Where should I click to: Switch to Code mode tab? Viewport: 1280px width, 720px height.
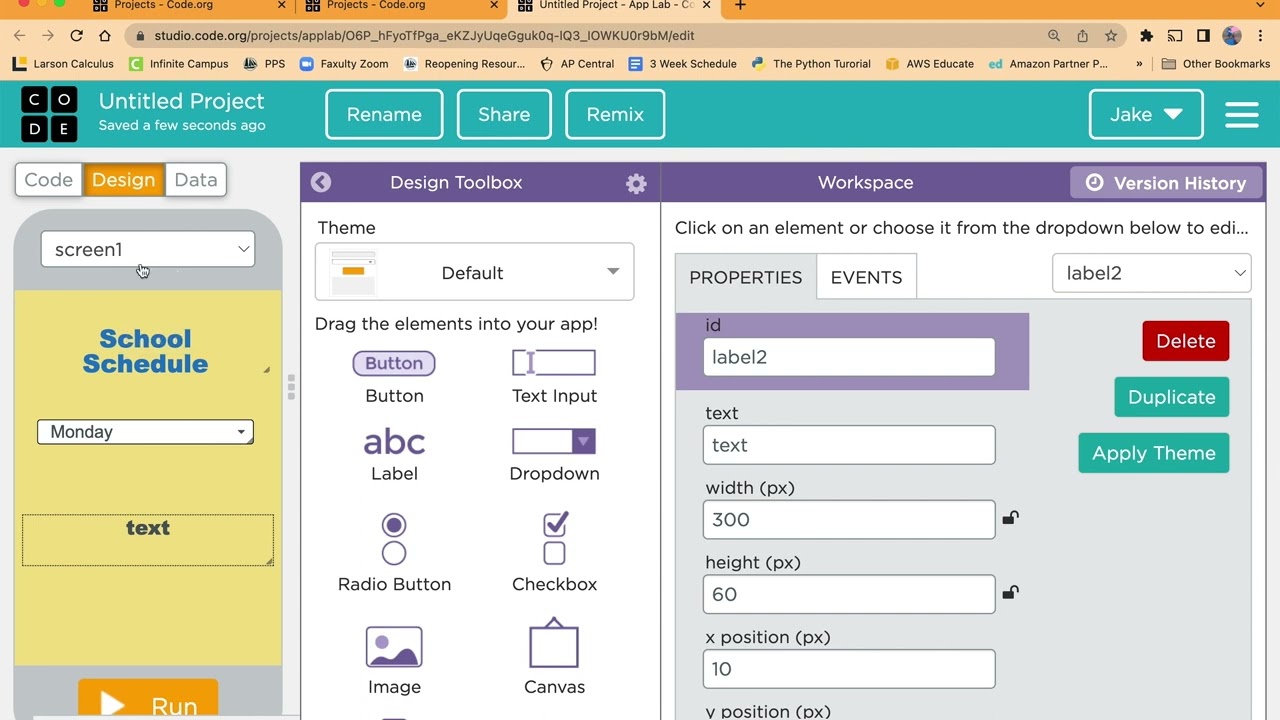click(x=48, y=180)
